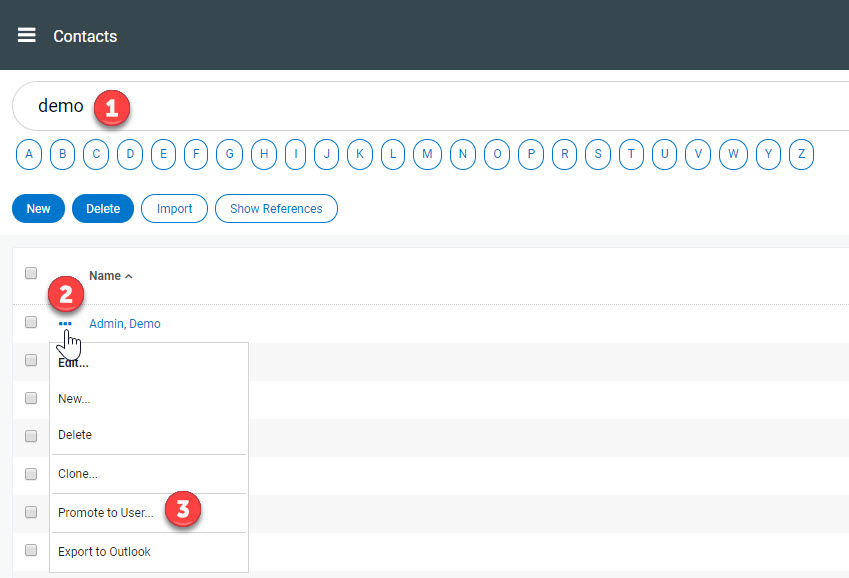Select the checkbox on the second contact row
The height and width of the screenshot is (578, 849).
(30, 360)
